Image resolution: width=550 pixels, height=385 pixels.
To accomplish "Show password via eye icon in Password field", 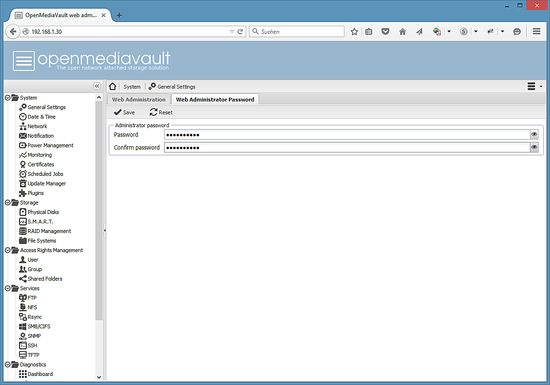I will (x=534, y=135).
